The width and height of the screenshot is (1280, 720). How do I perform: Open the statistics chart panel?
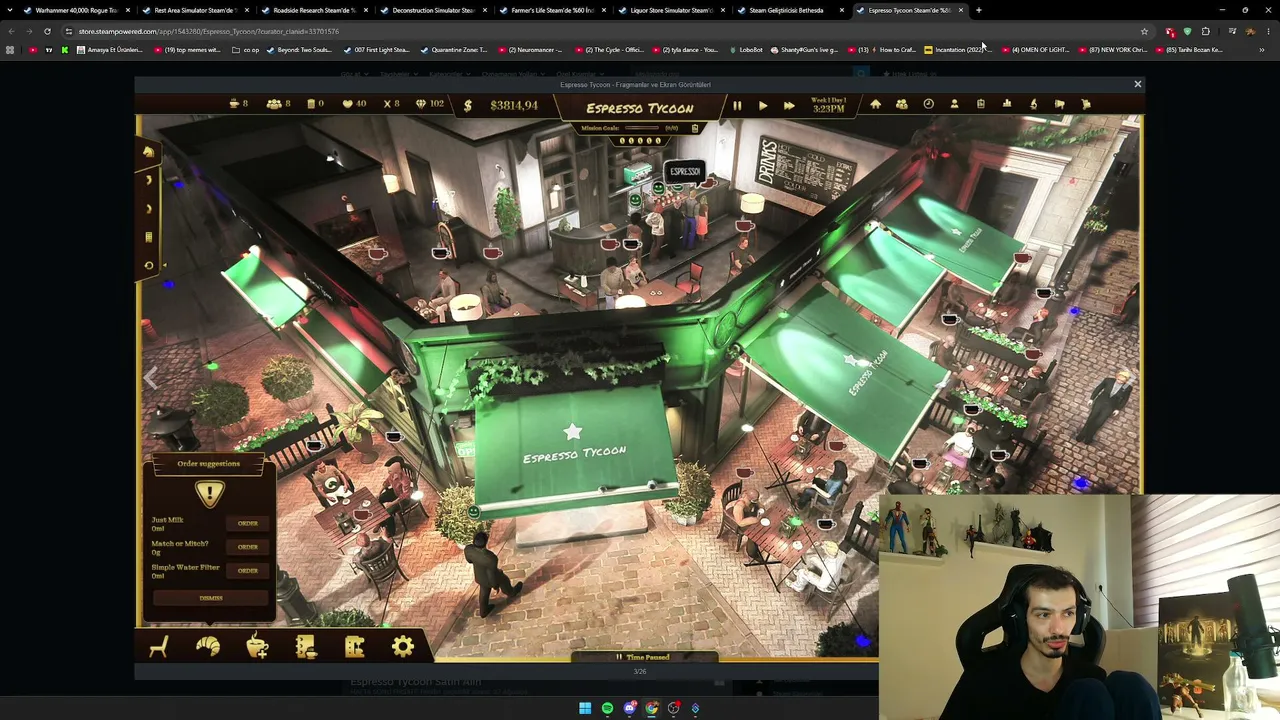[x=1007, y=104]
